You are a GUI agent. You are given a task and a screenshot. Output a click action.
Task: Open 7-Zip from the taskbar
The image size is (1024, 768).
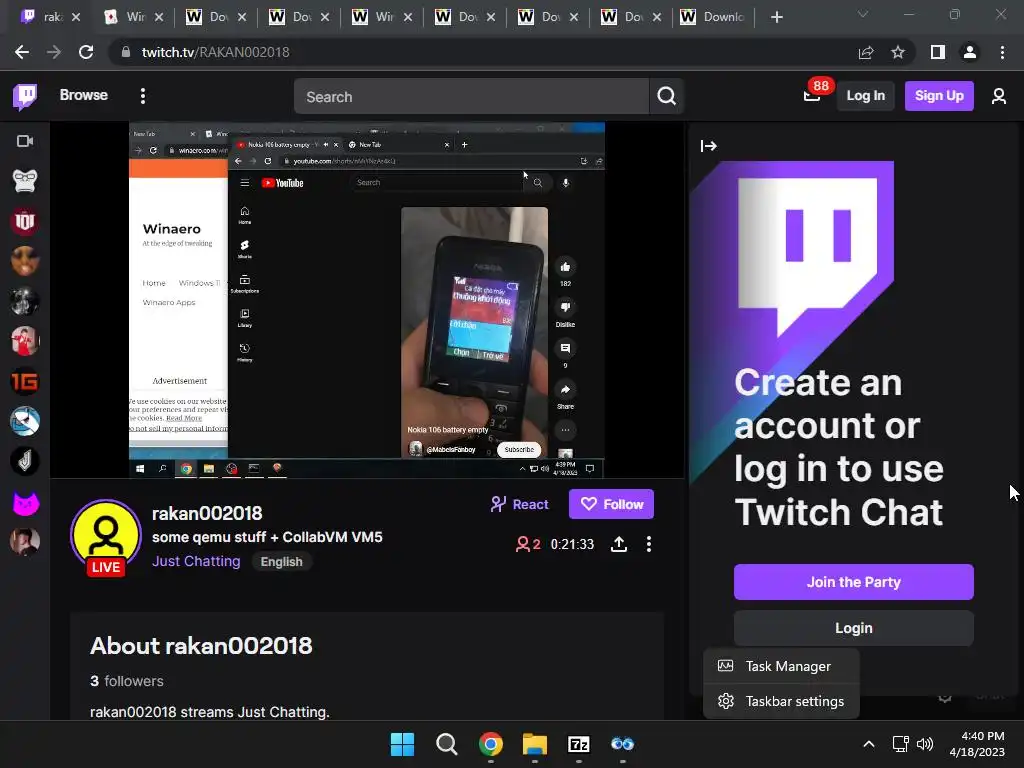pyautogui.click(x=579, y=744)
